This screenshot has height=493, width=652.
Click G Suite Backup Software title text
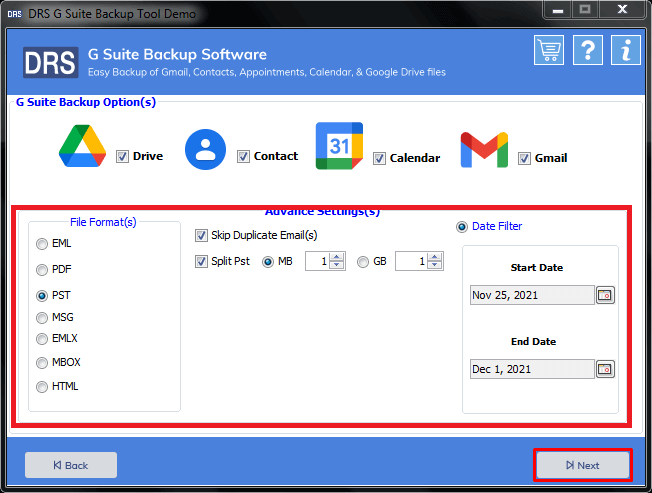point(178,54)
